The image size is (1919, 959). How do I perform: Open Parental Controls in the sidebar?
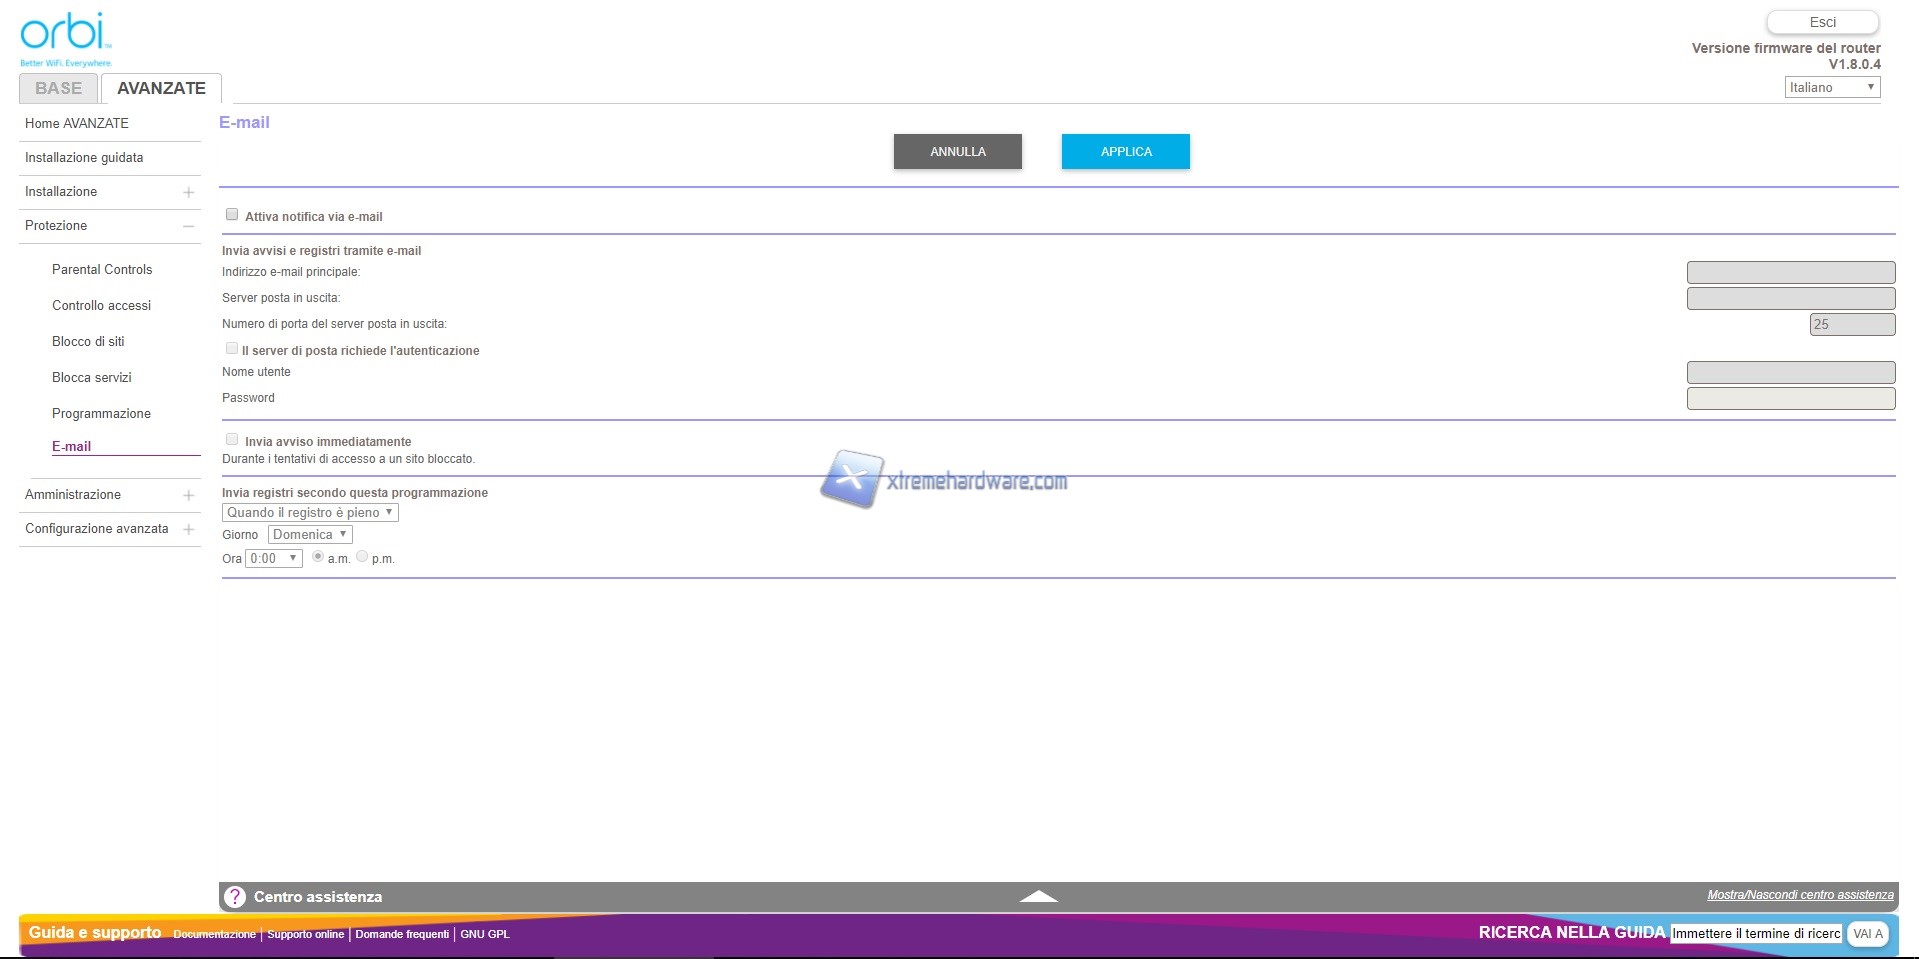click(x=102, y=270)
